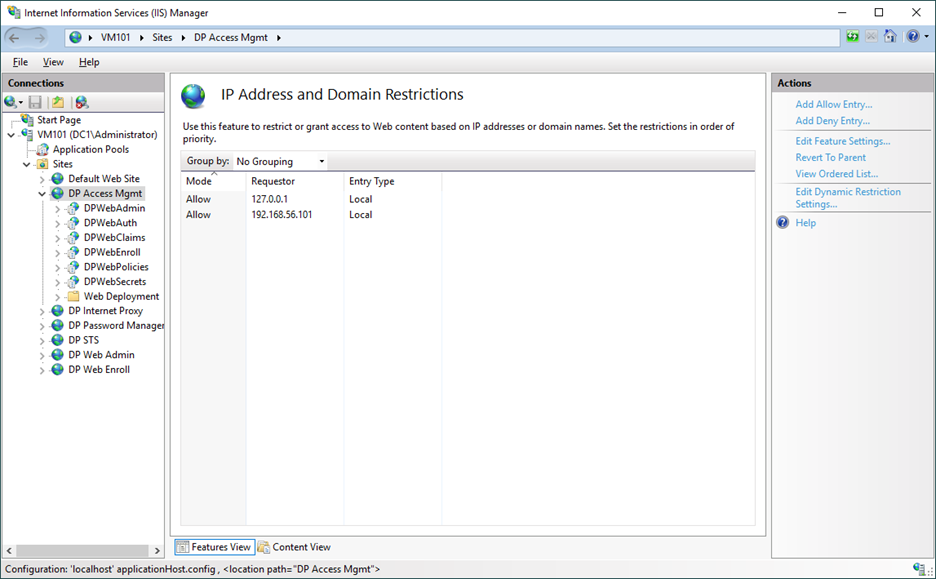Click the Up folder icon in Connections toolbar
The width and height of the screenshot is (936, 579).
58,102
